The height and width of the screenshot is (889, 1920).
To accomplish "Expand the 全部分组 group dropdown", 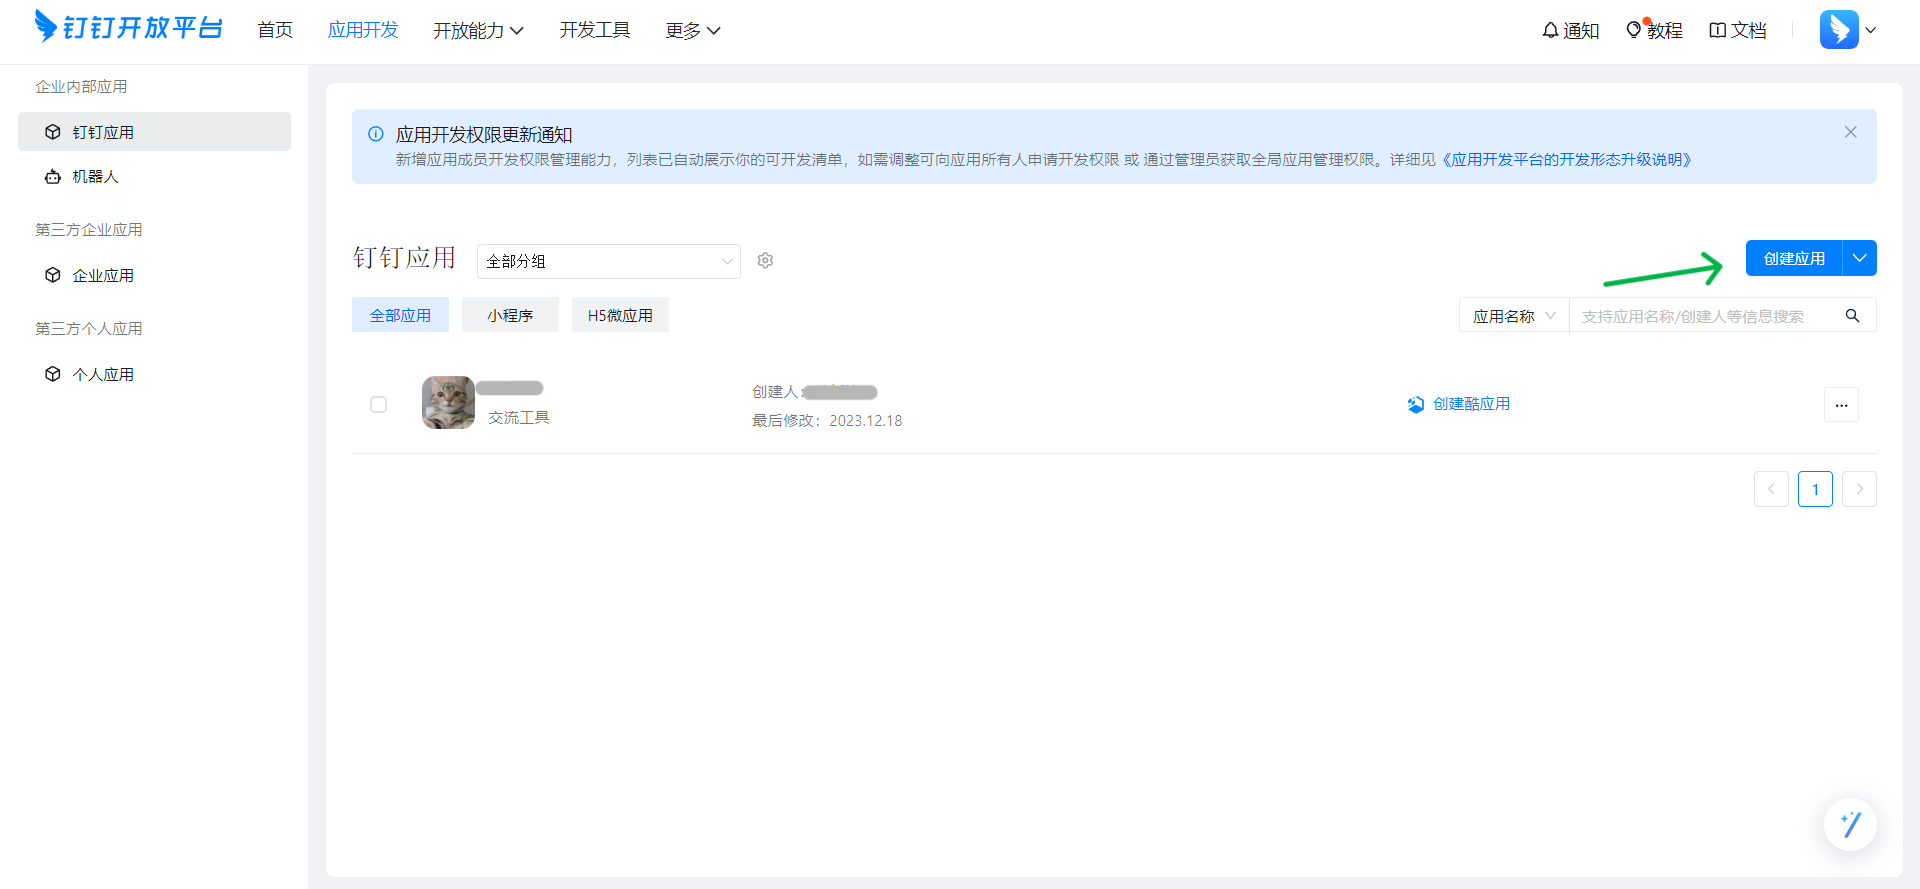I will click(608, 261).
